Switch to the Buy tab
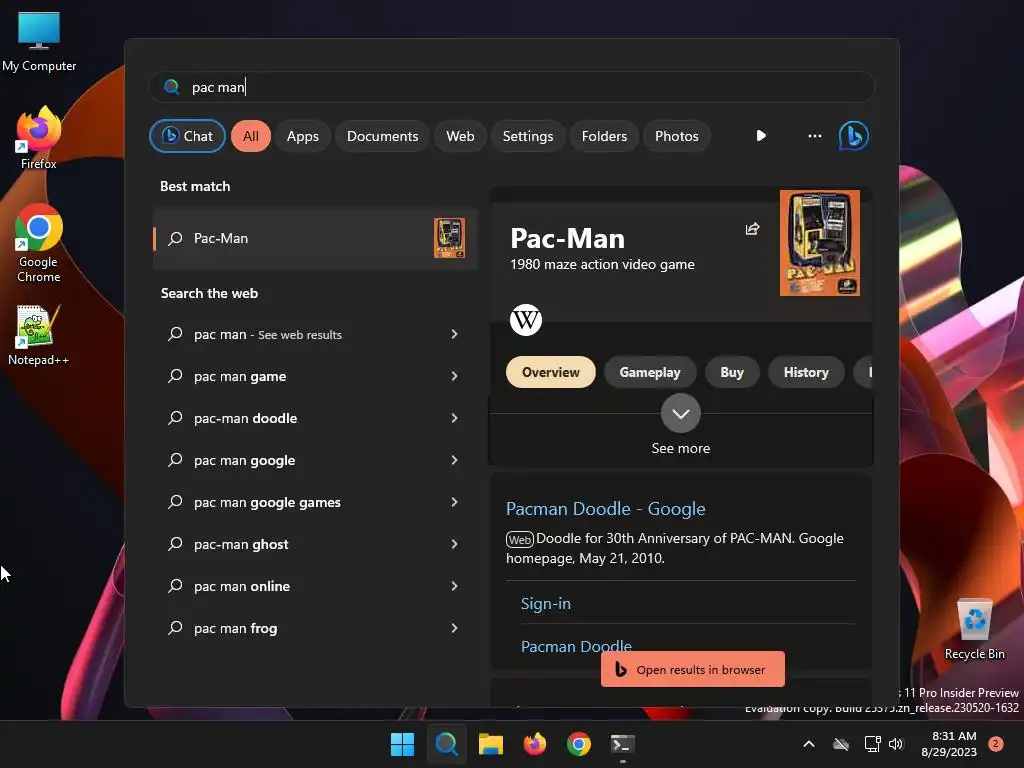 (731, 372)
